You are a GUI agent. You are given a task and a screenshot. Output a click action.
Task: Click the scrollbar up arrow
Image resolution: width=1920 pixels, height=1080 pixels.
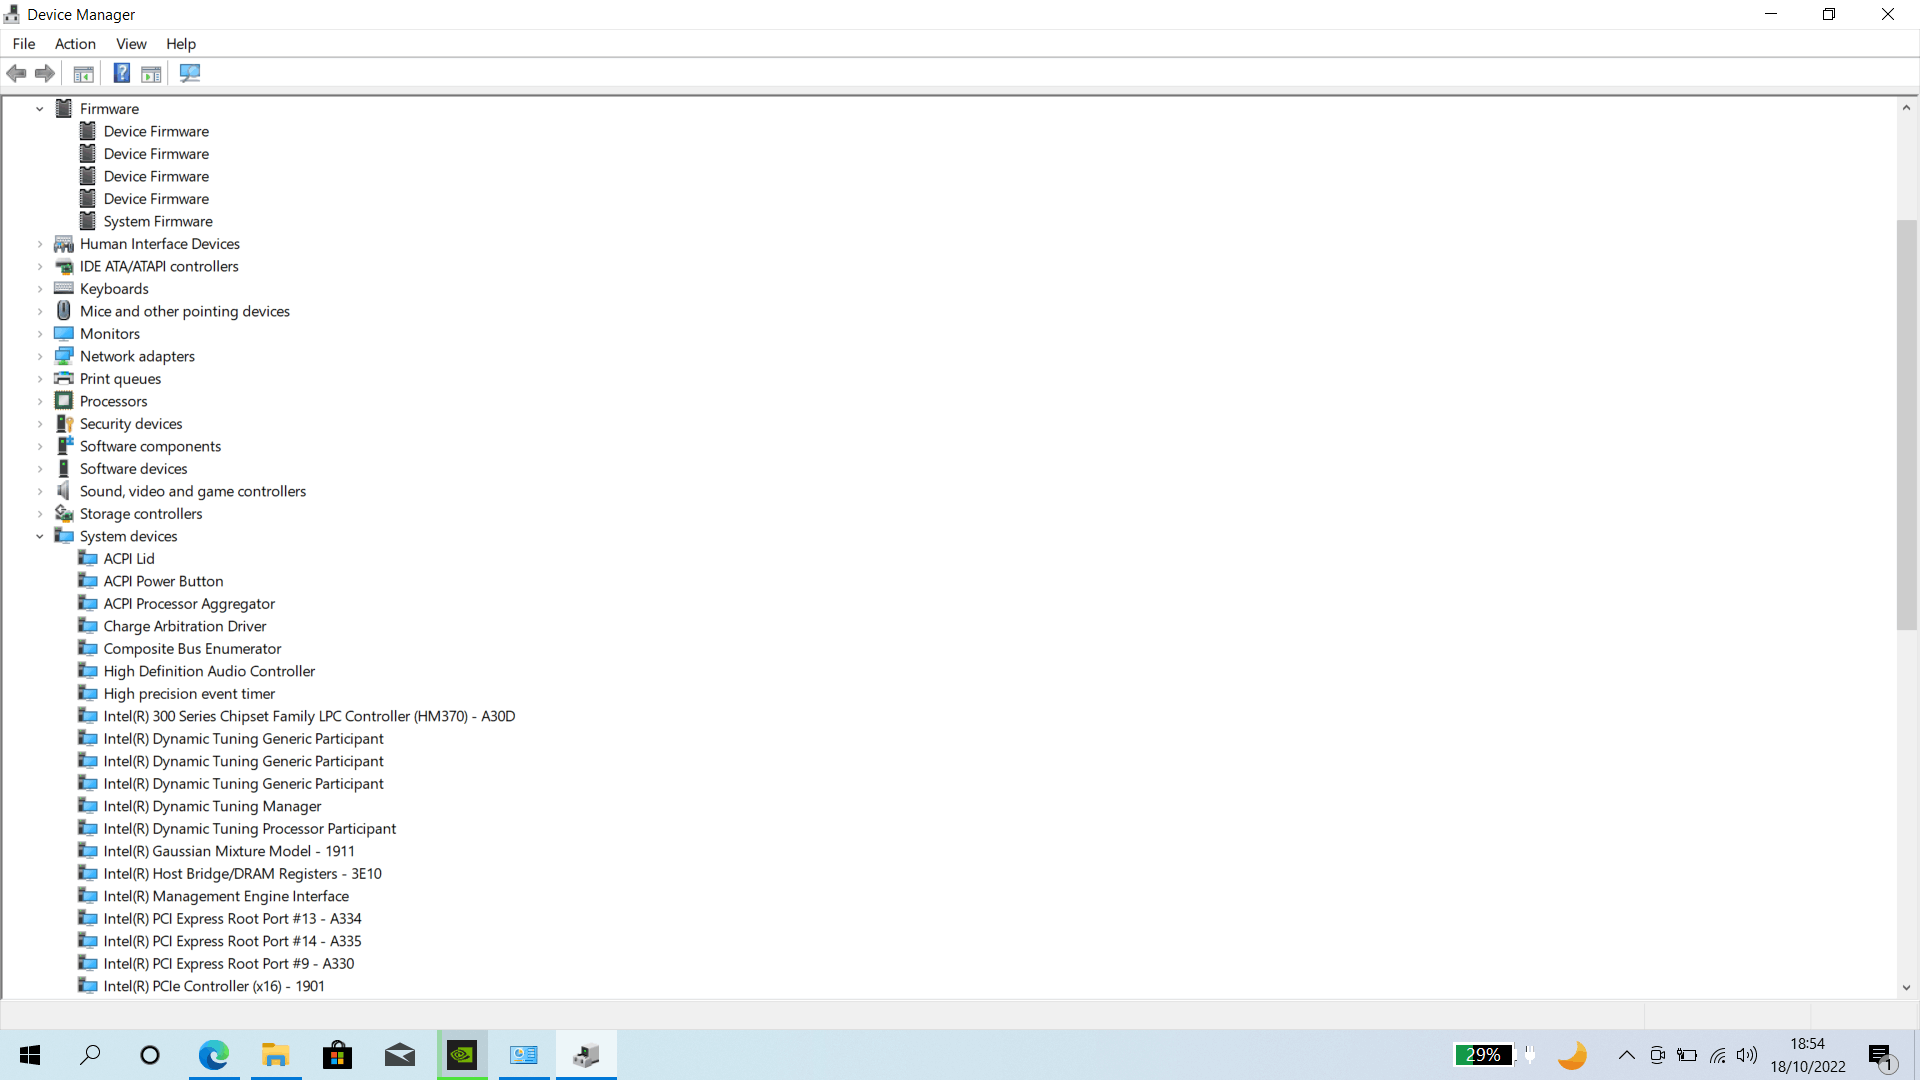point(1906,107)
